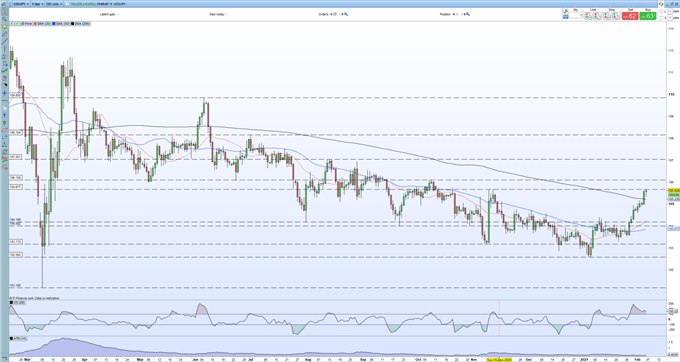Click the black SMA (200) swatch

(72, 24)
